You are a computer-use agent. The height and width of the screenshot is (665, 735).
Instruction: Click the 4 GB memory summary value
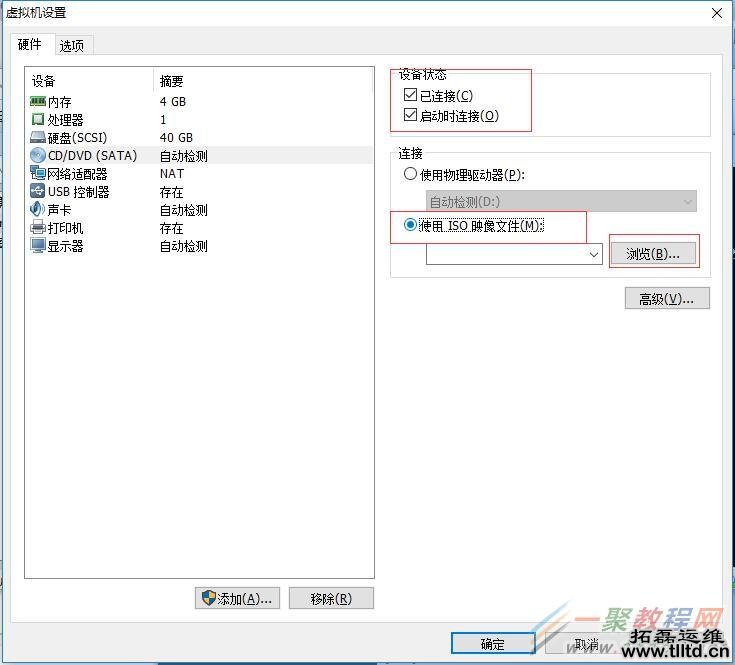[173, 102]
